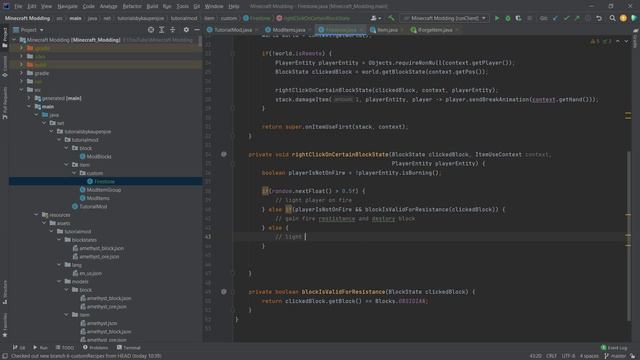
Task: Click the yellow avatar icon in toolbar
Action: pos(623,18)
